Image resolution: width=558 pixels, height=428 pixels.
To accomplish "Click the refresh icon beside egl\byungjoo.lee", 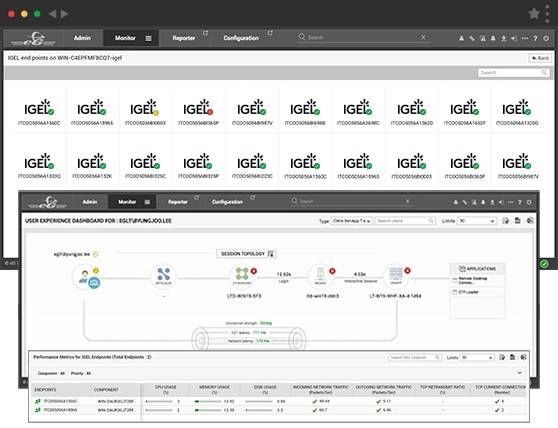I will pos(95,254).
